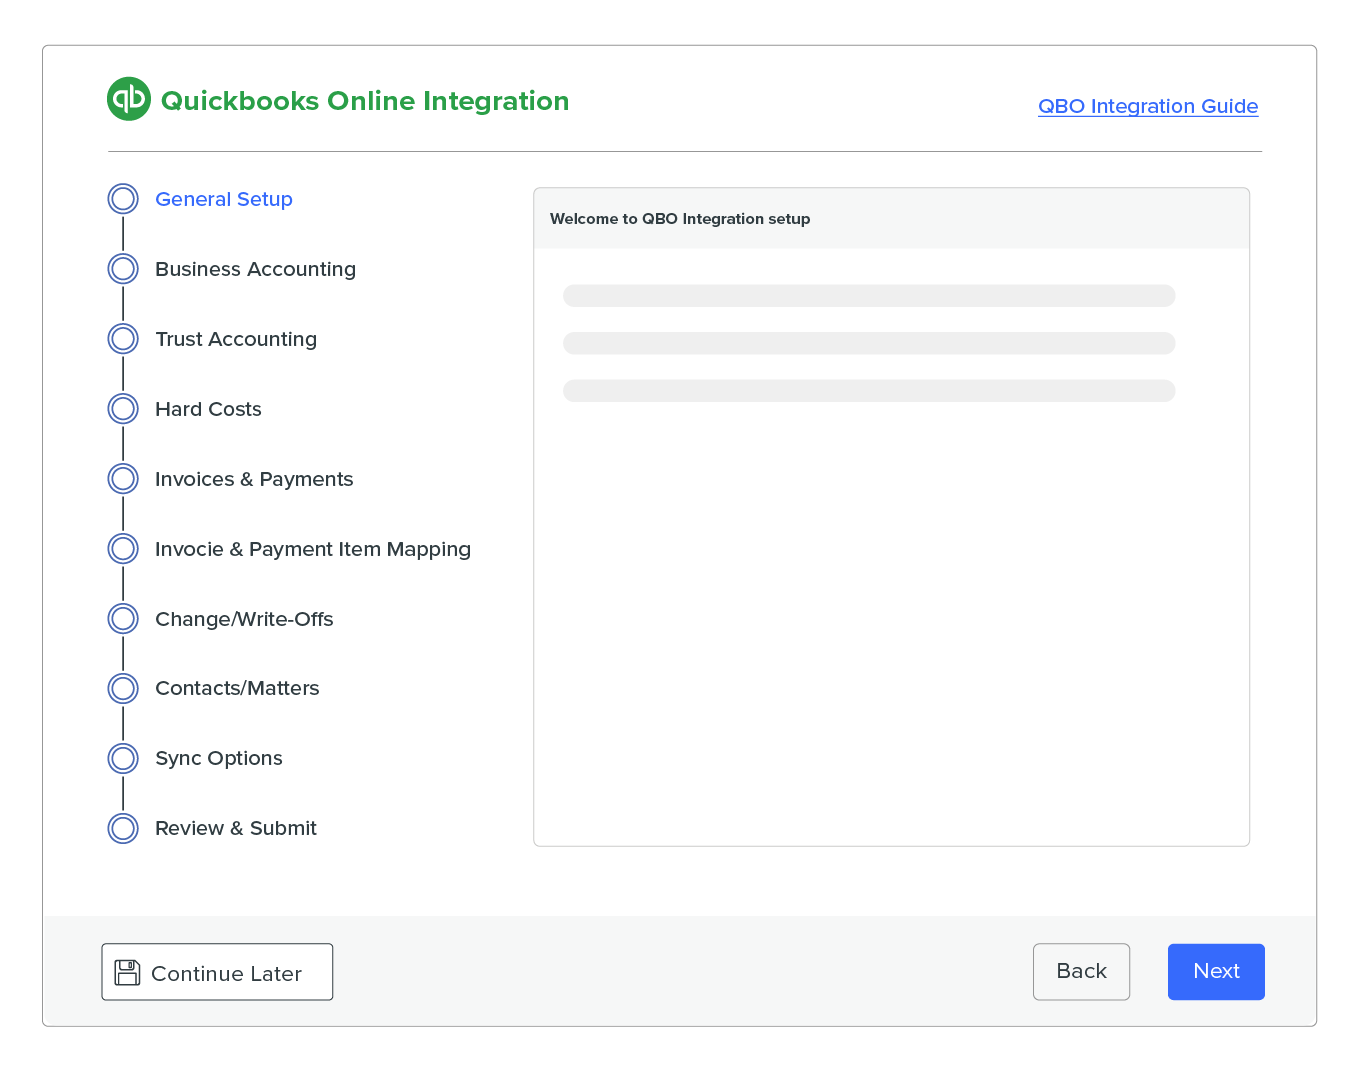
Task: Click the Back button
Action: pyautogui.click(x=1081, y=971)
